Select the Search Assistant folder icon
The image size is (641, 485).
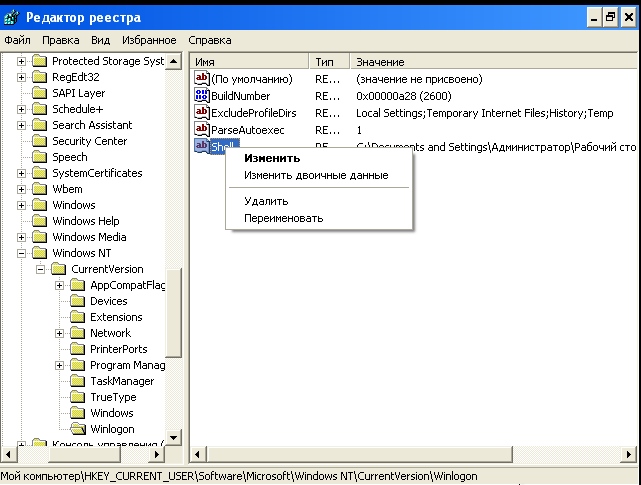point(39,125)
